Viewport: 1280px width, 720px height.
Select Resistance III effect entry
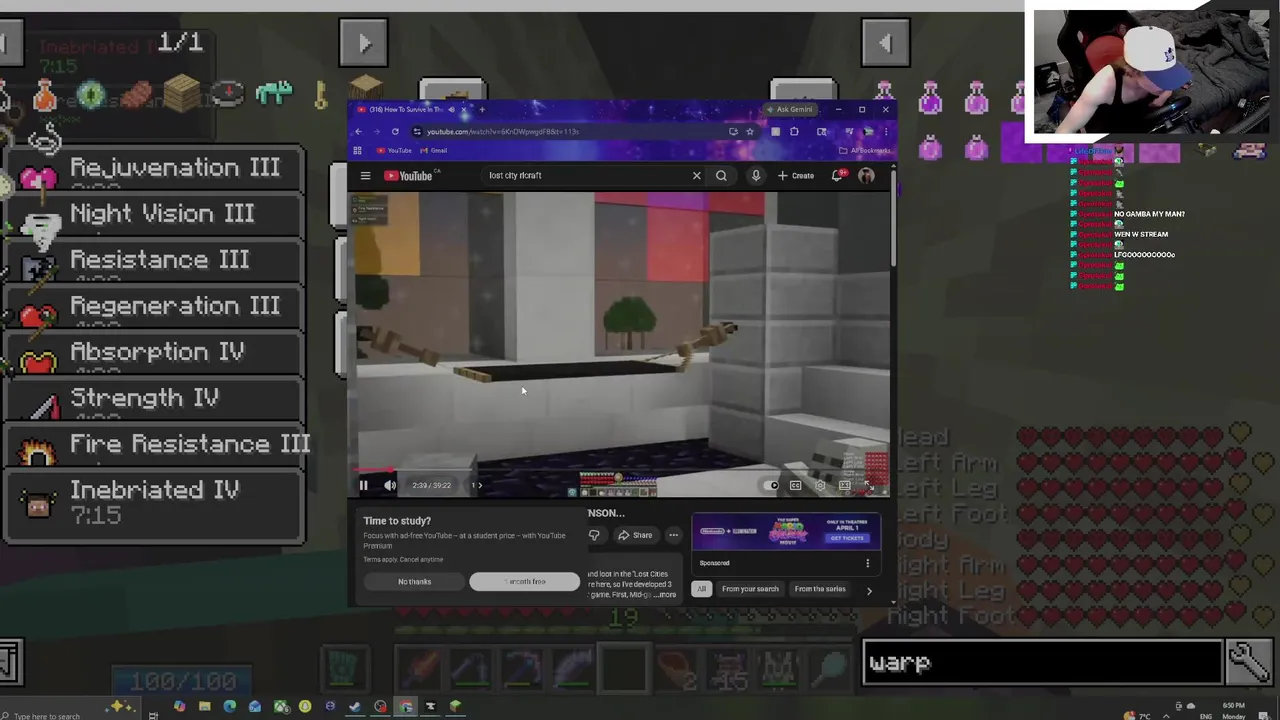(x=154, y=262)
